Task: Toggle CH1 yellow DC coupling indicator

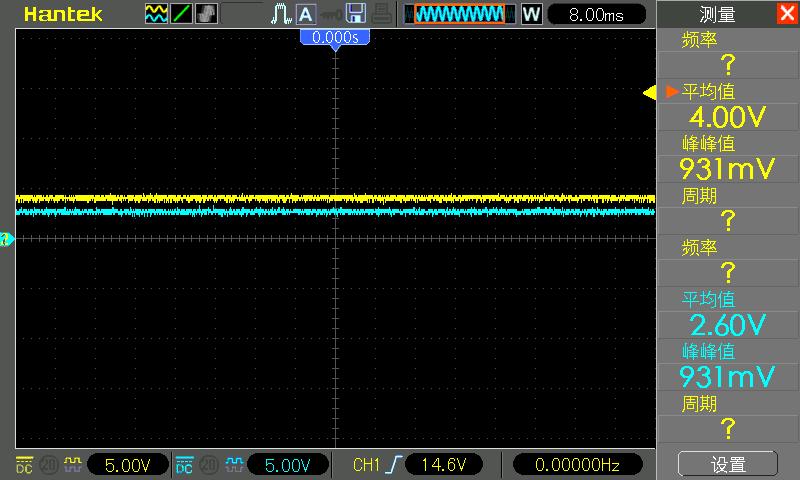Action: (24, 465)
